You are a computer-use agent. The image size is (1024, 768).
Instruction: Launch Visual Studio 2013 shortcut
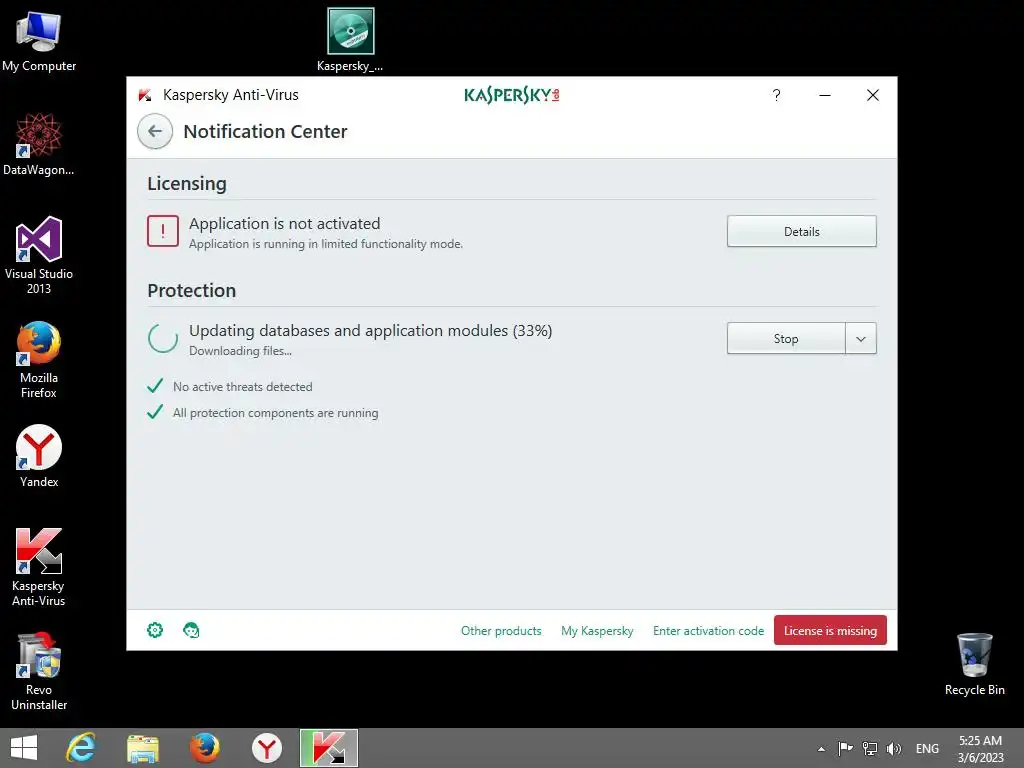[x=39, y=255]
